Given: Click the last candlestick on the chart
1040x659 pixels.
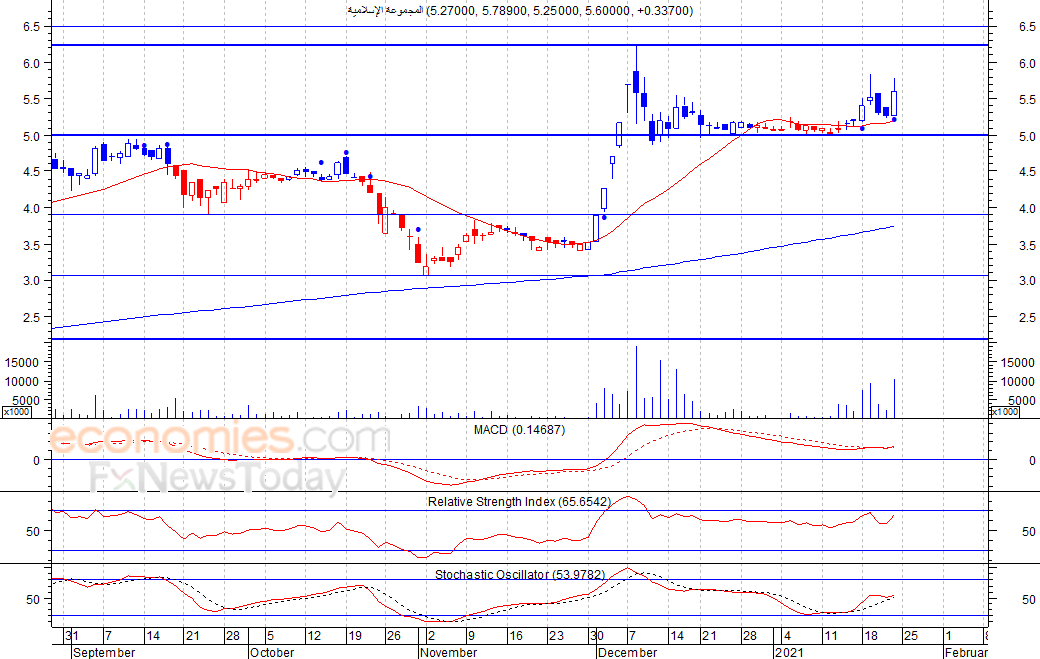Looking at the screenshot, I should click(x=894, y=102).
